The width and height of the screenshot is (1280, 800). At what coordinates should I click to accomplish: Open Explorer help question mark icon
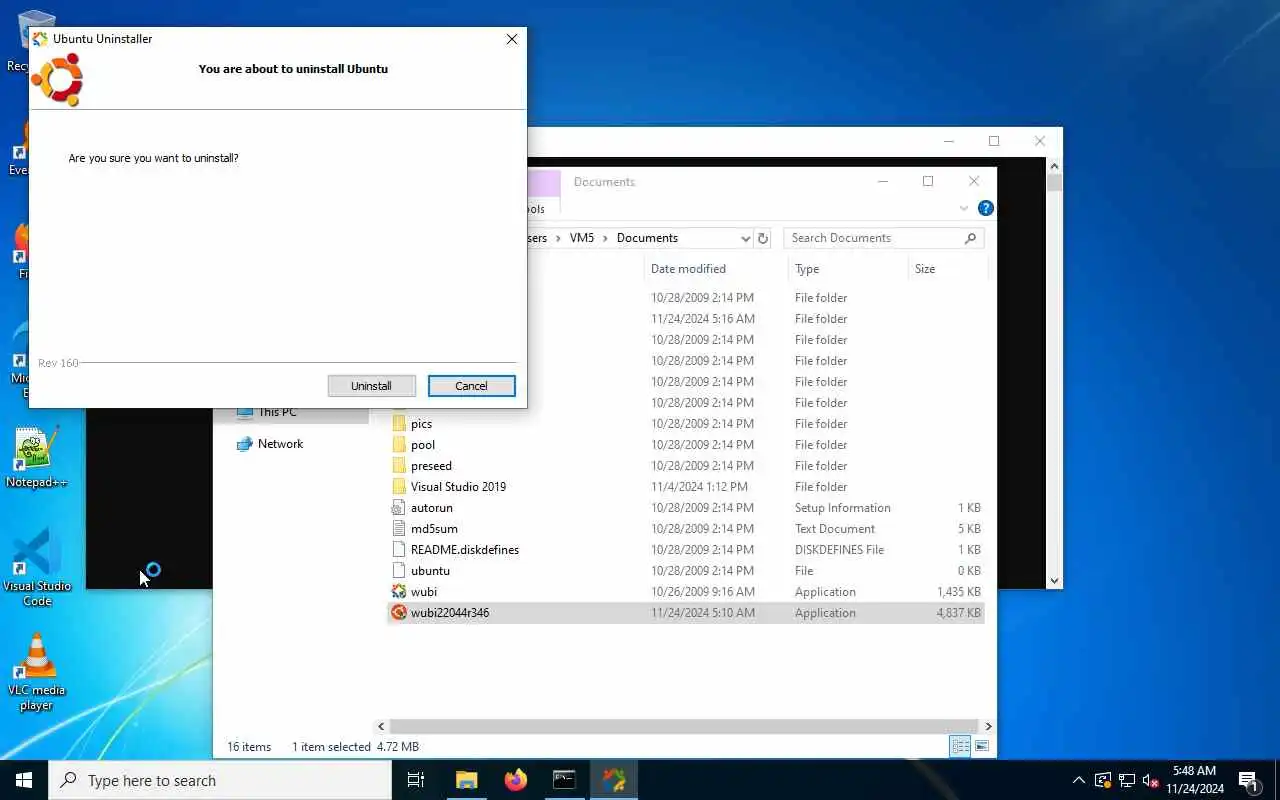point(985,209)
